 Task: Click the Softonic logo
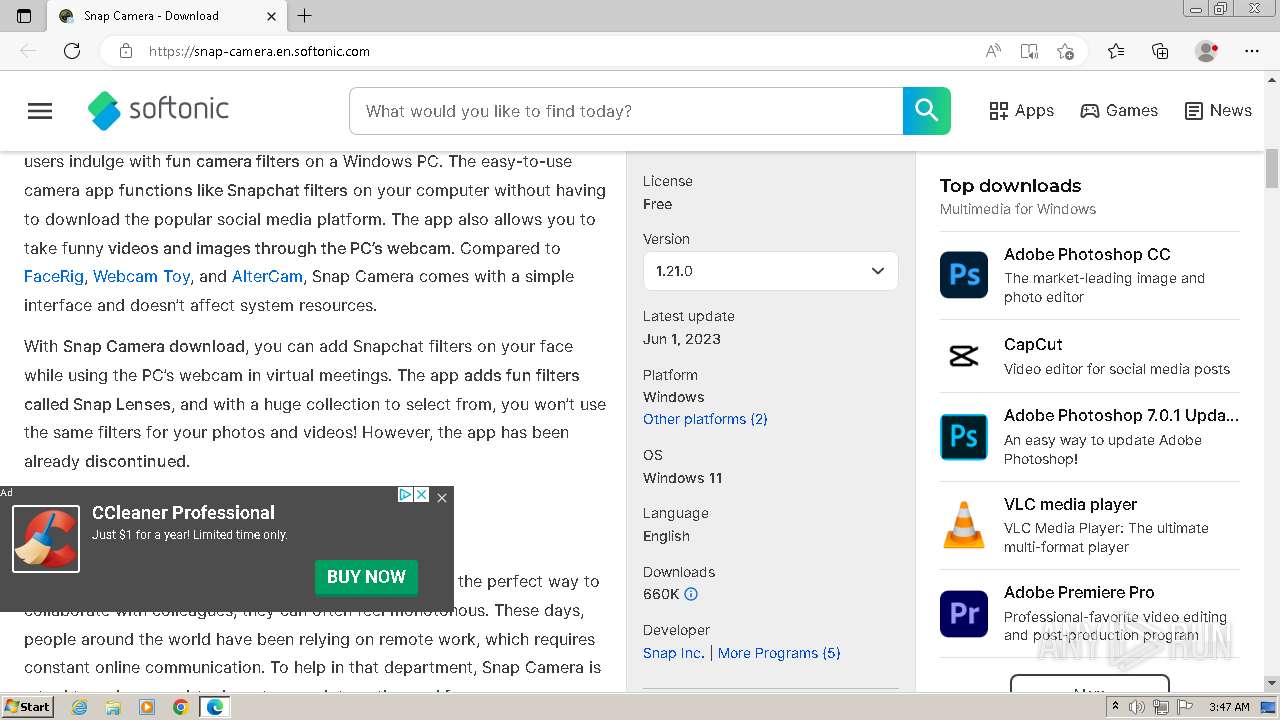tap(158, 110)
